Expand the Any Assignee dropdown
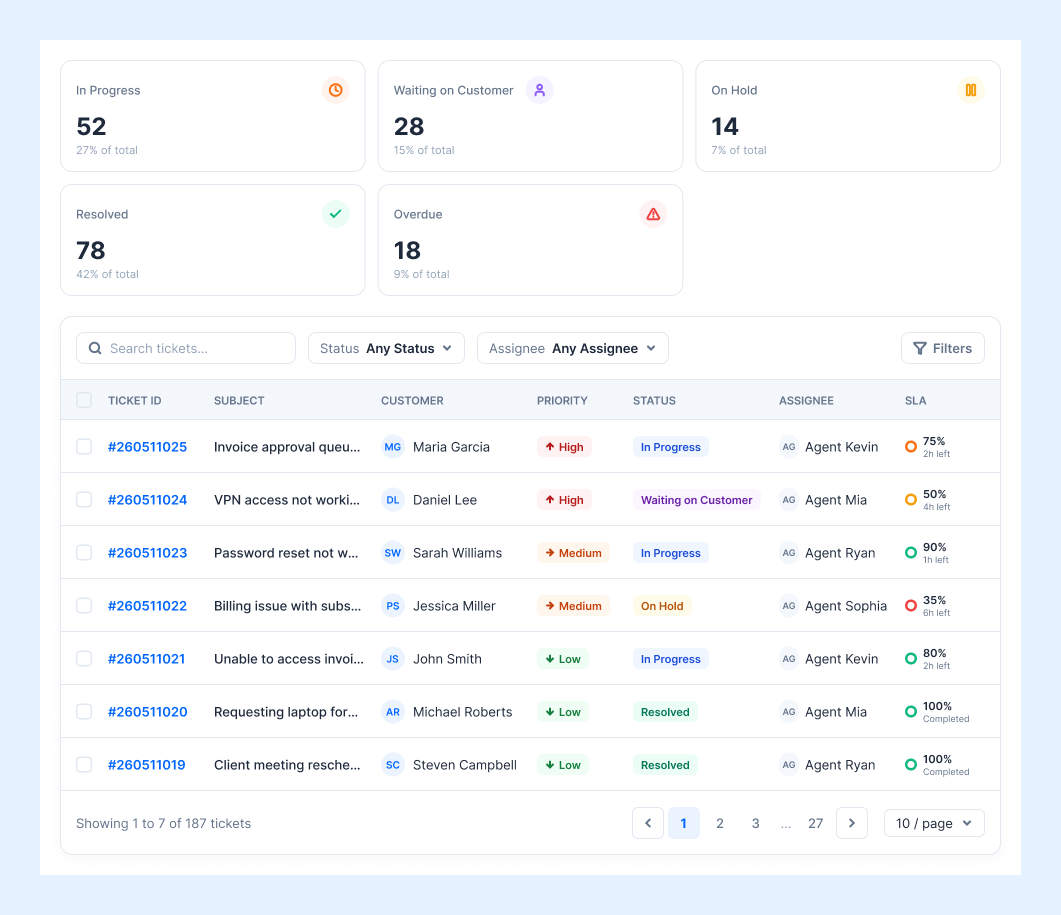Image resolution: width=1061 pixels, height=915 pixels. coord(572,348)
